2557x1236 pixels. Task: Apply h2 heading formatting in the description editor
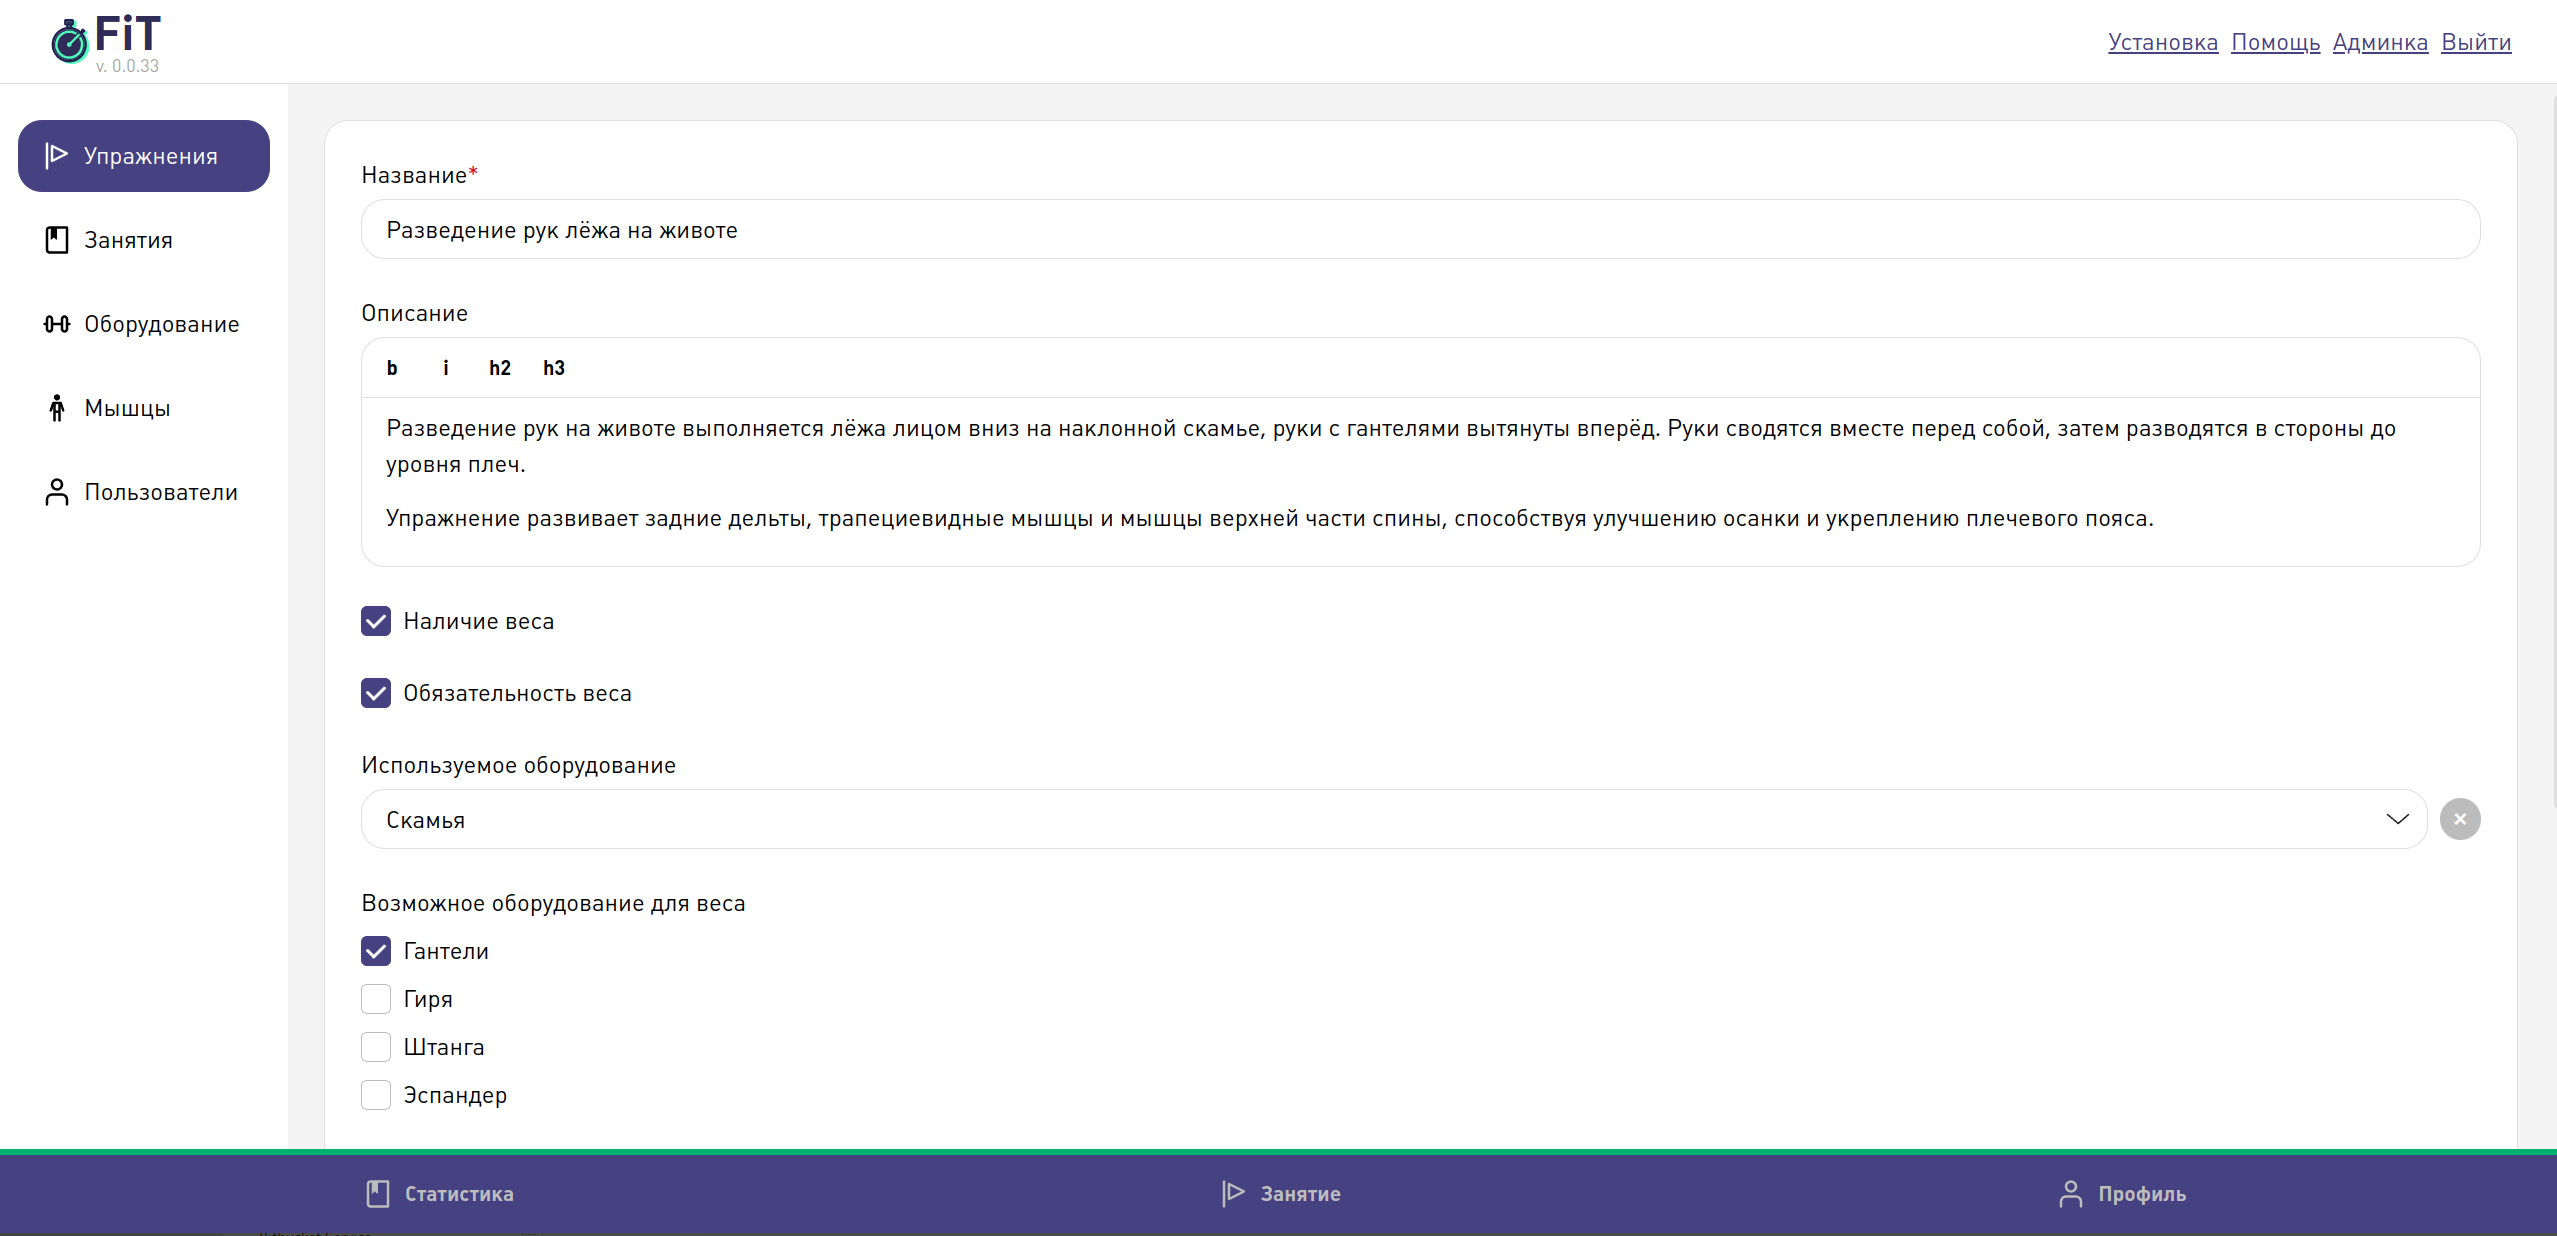499,368
